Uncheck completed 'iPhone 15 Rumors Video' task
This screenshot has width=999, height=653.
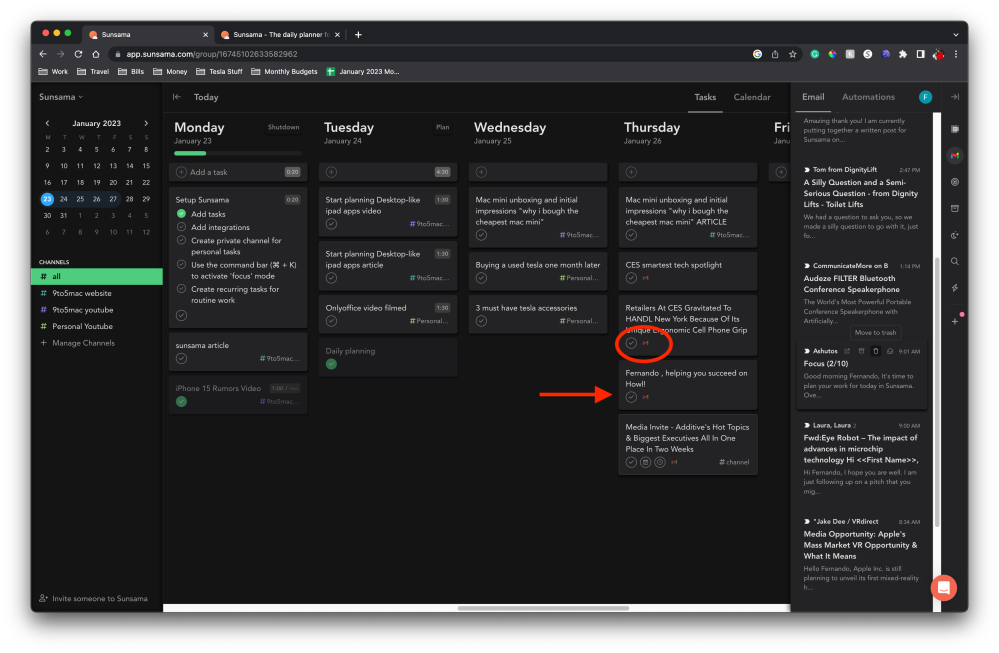pyautogui.click(x=182, y=401)
